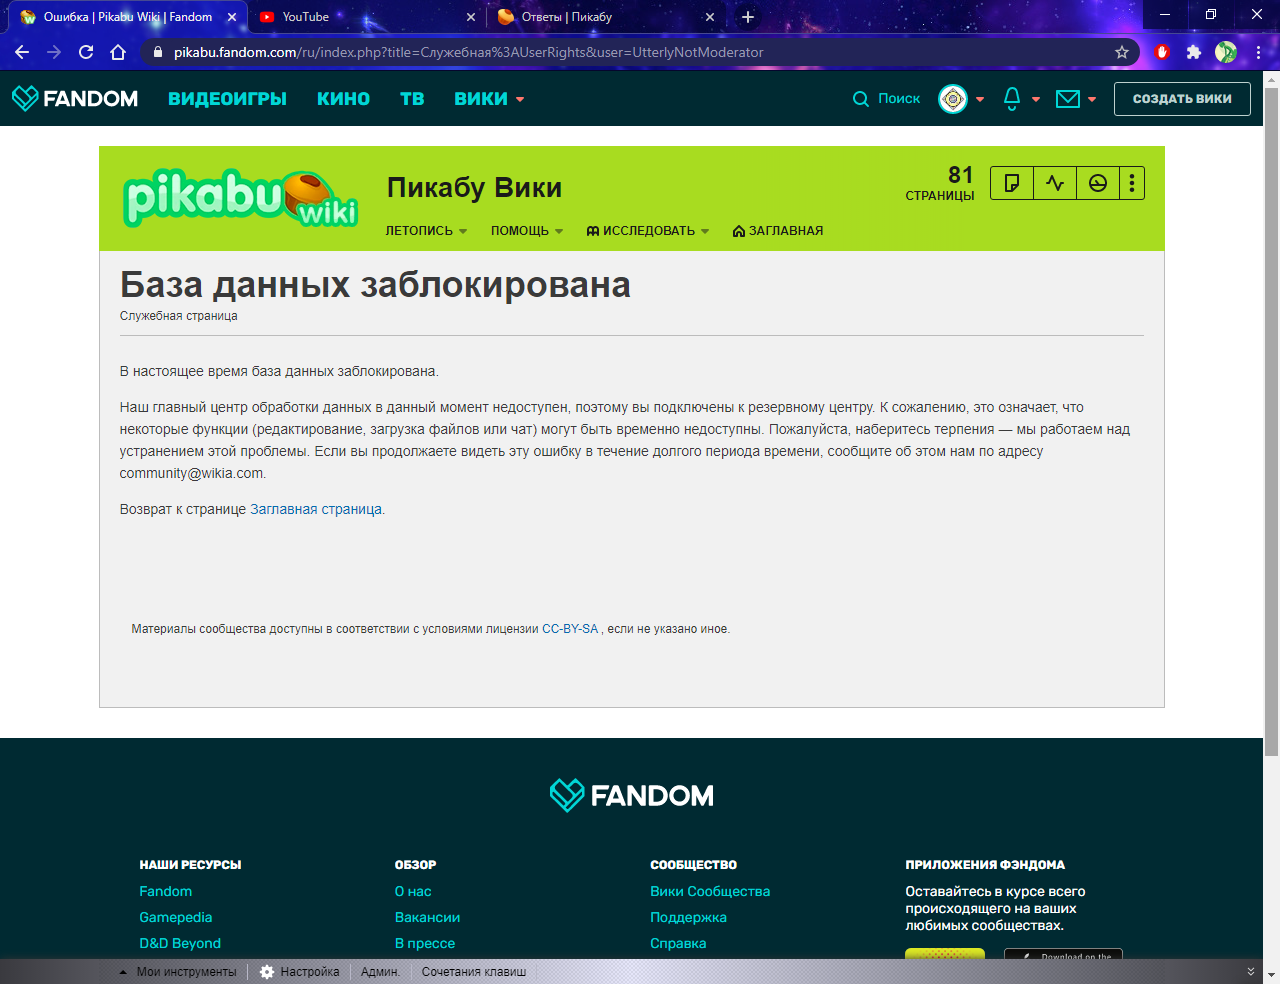Open the notifications bell

coord(1012,98)
